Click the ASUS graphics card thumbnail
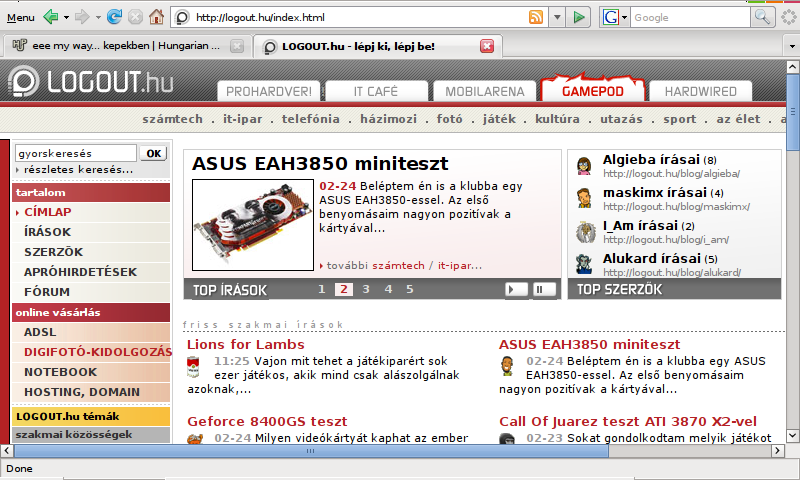 pos(253,224)
